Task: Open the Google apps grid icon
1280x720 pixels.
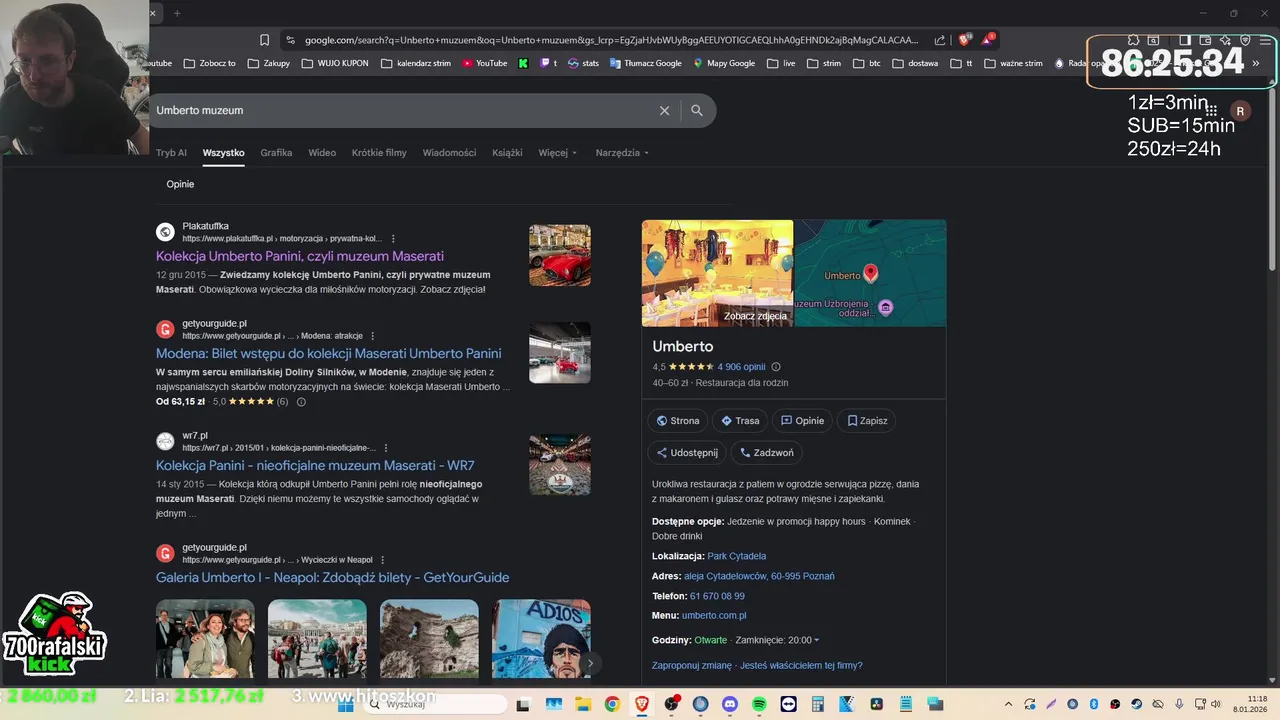Action: [x=1211, y=110]
